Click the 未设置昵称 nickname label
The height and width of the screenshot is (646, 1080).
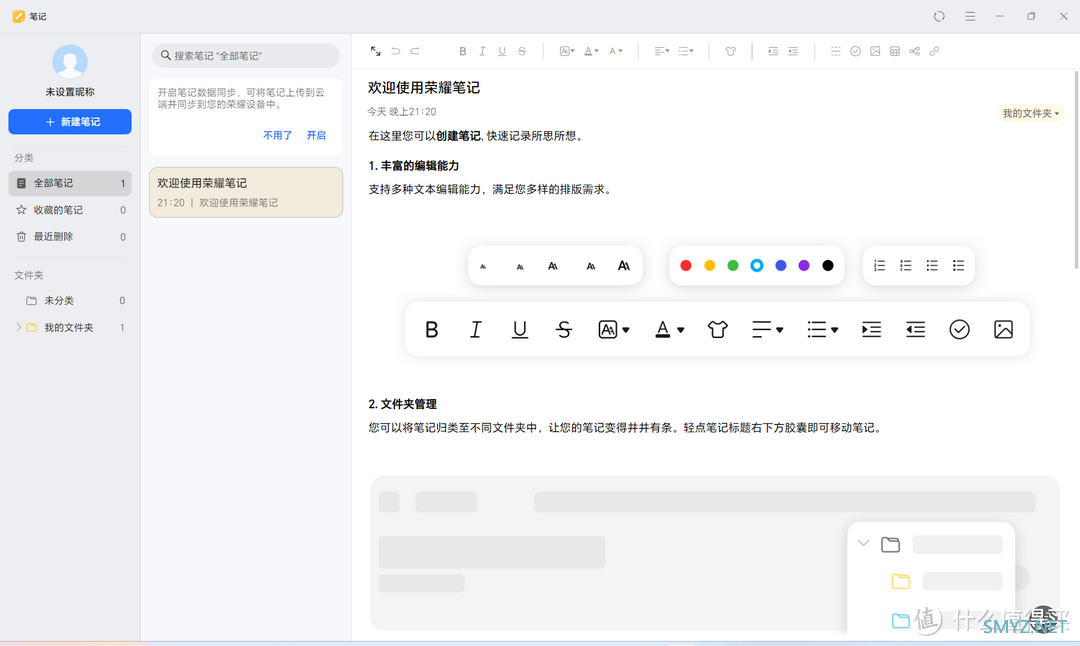(70, 92)
